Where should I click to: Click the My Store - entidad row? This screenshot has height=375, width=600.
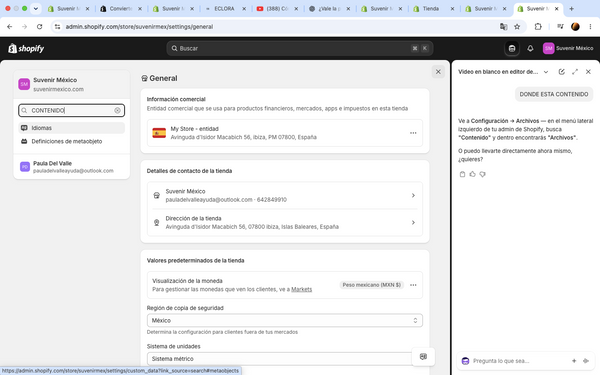[x=285, y=133]
